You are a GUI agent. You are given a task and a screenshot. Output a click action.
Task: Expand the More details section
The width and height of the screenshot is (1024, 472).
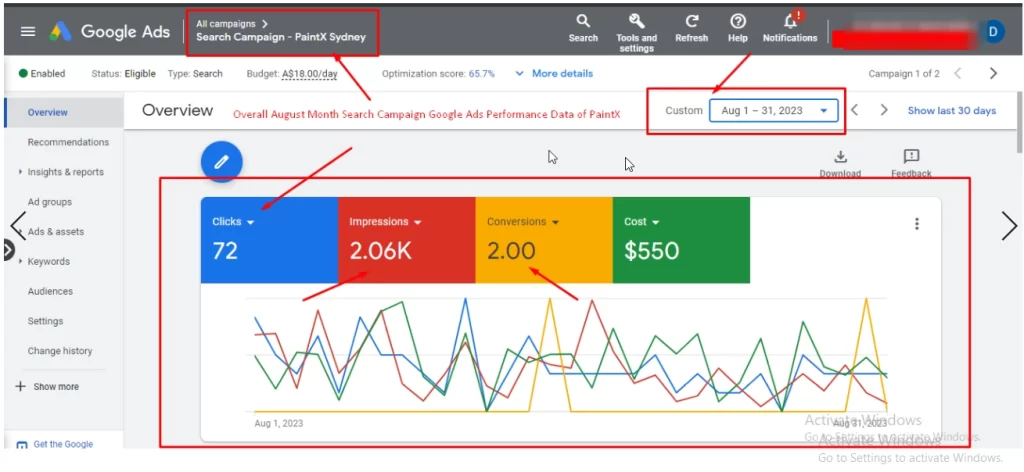tap(554, 73)
